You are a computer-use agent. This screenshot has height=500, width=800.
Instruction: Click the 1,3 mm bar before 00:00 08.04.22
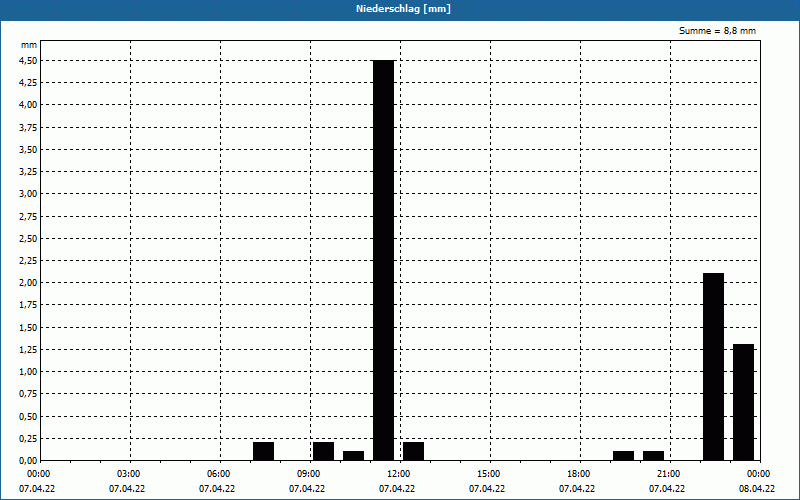click(x=743, y=402)
